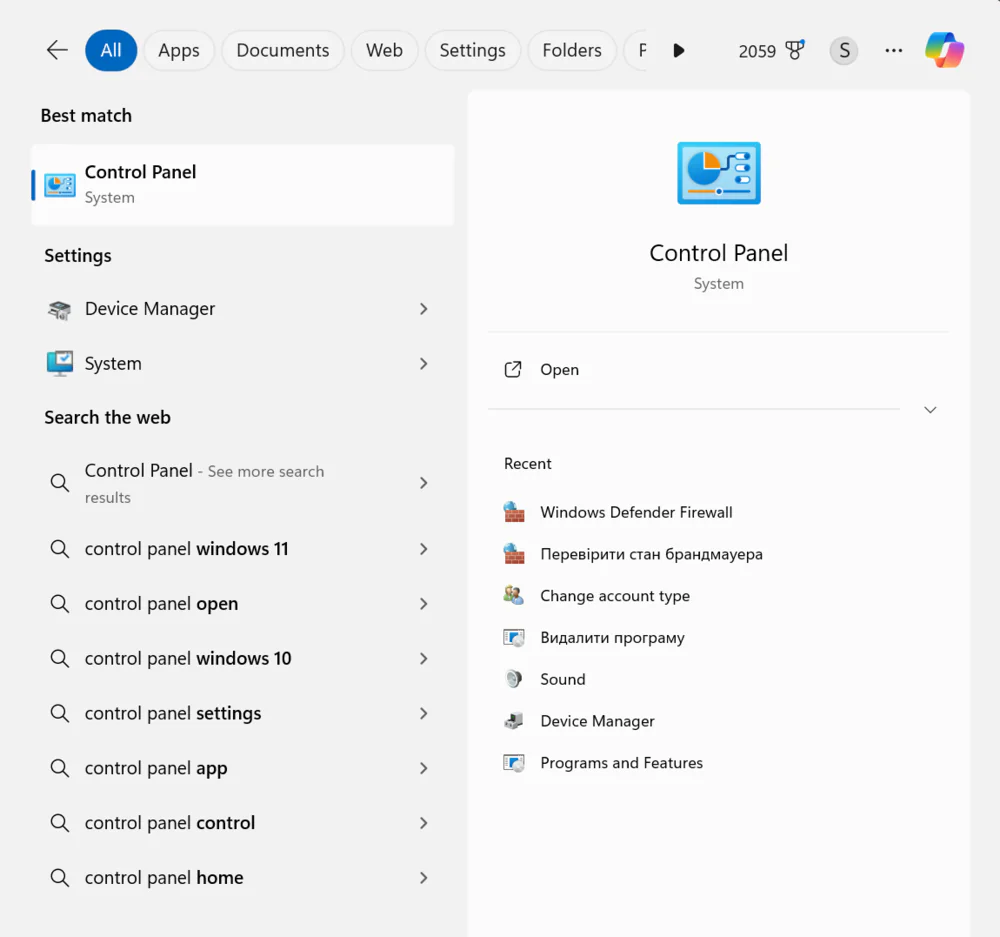Expand Device Manager settings chevron
This screenshot has width=1000, height=937.
click(423, 309)
